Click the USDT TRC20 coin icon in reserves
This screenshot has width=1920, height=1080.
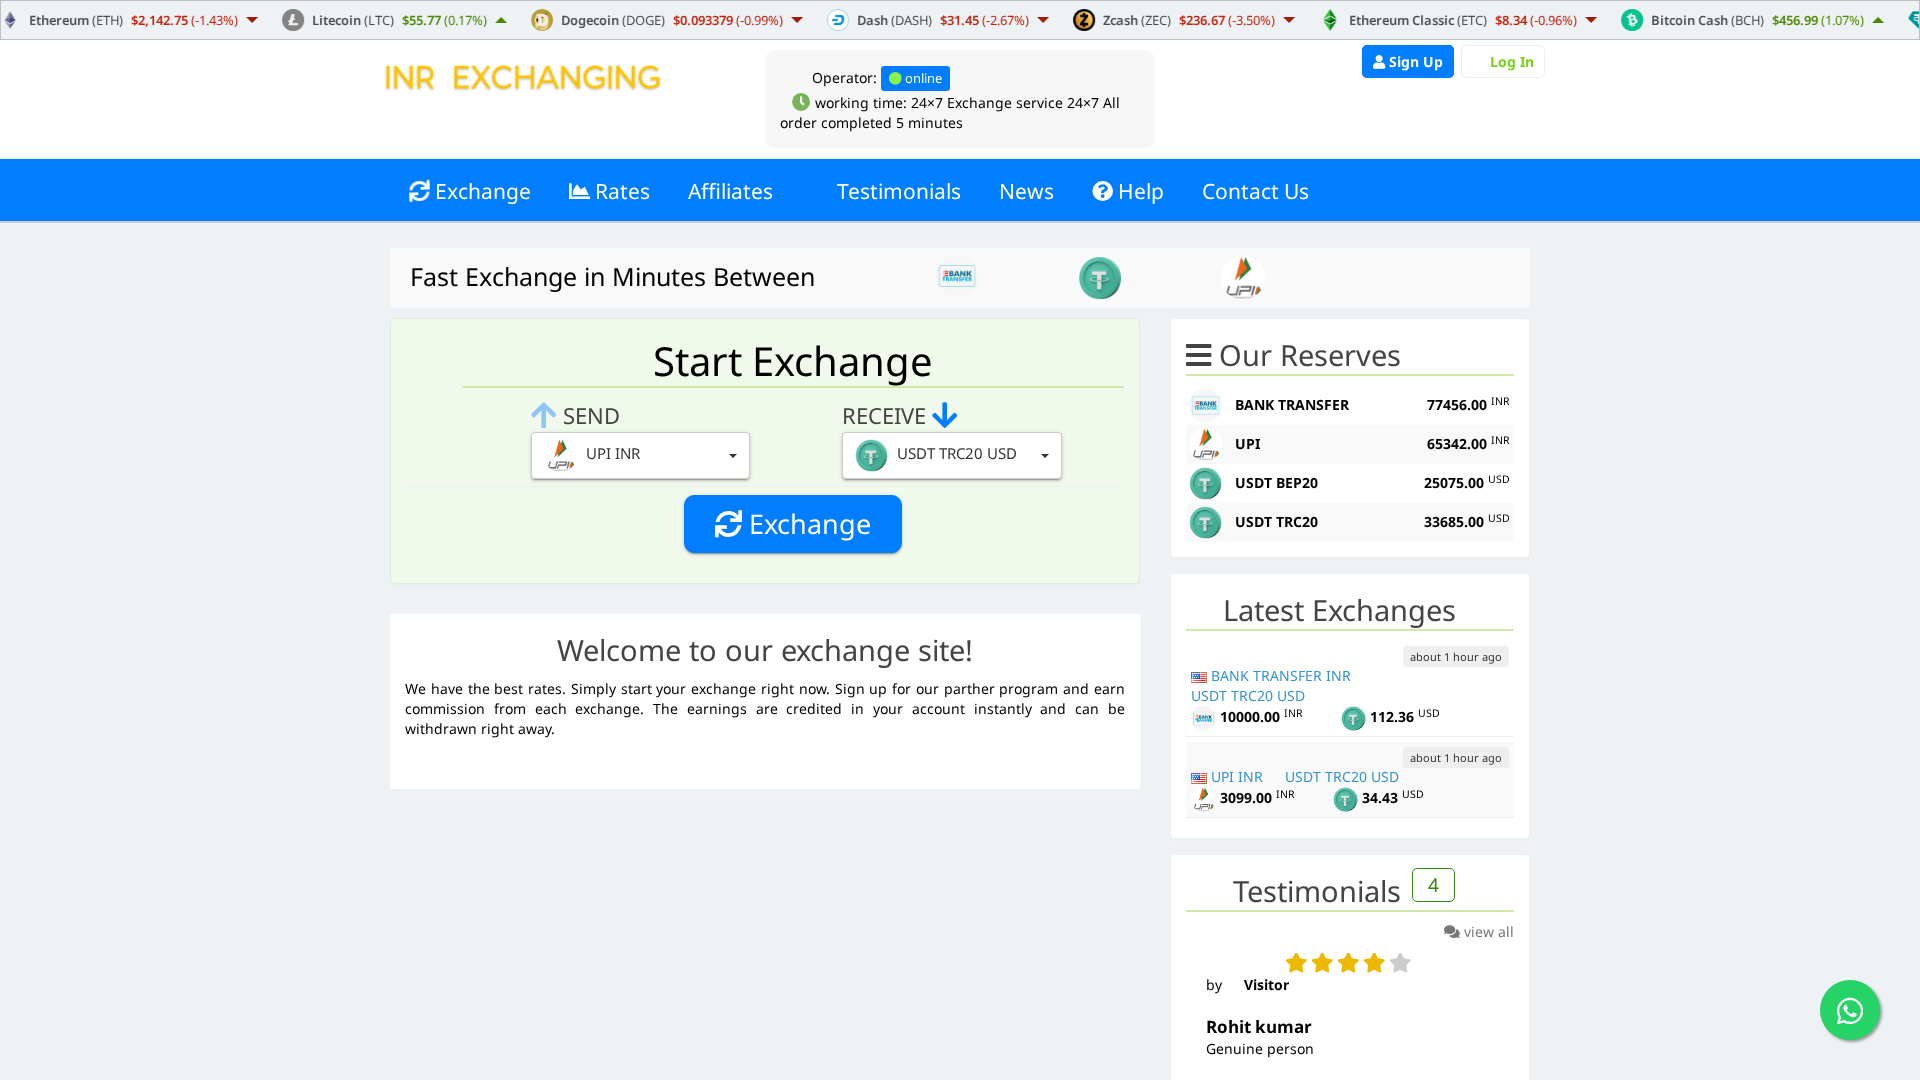click(1205, 522)
